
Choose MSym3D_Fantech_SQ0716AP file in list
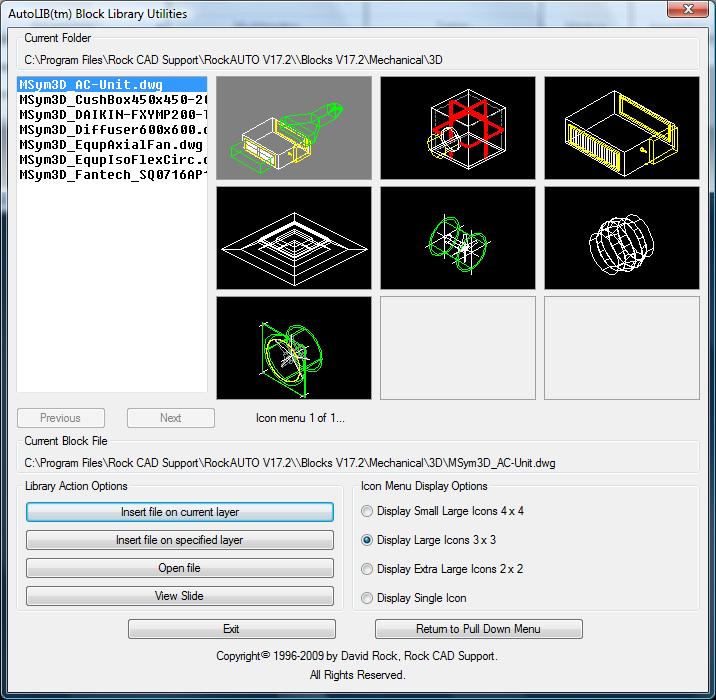112,175
